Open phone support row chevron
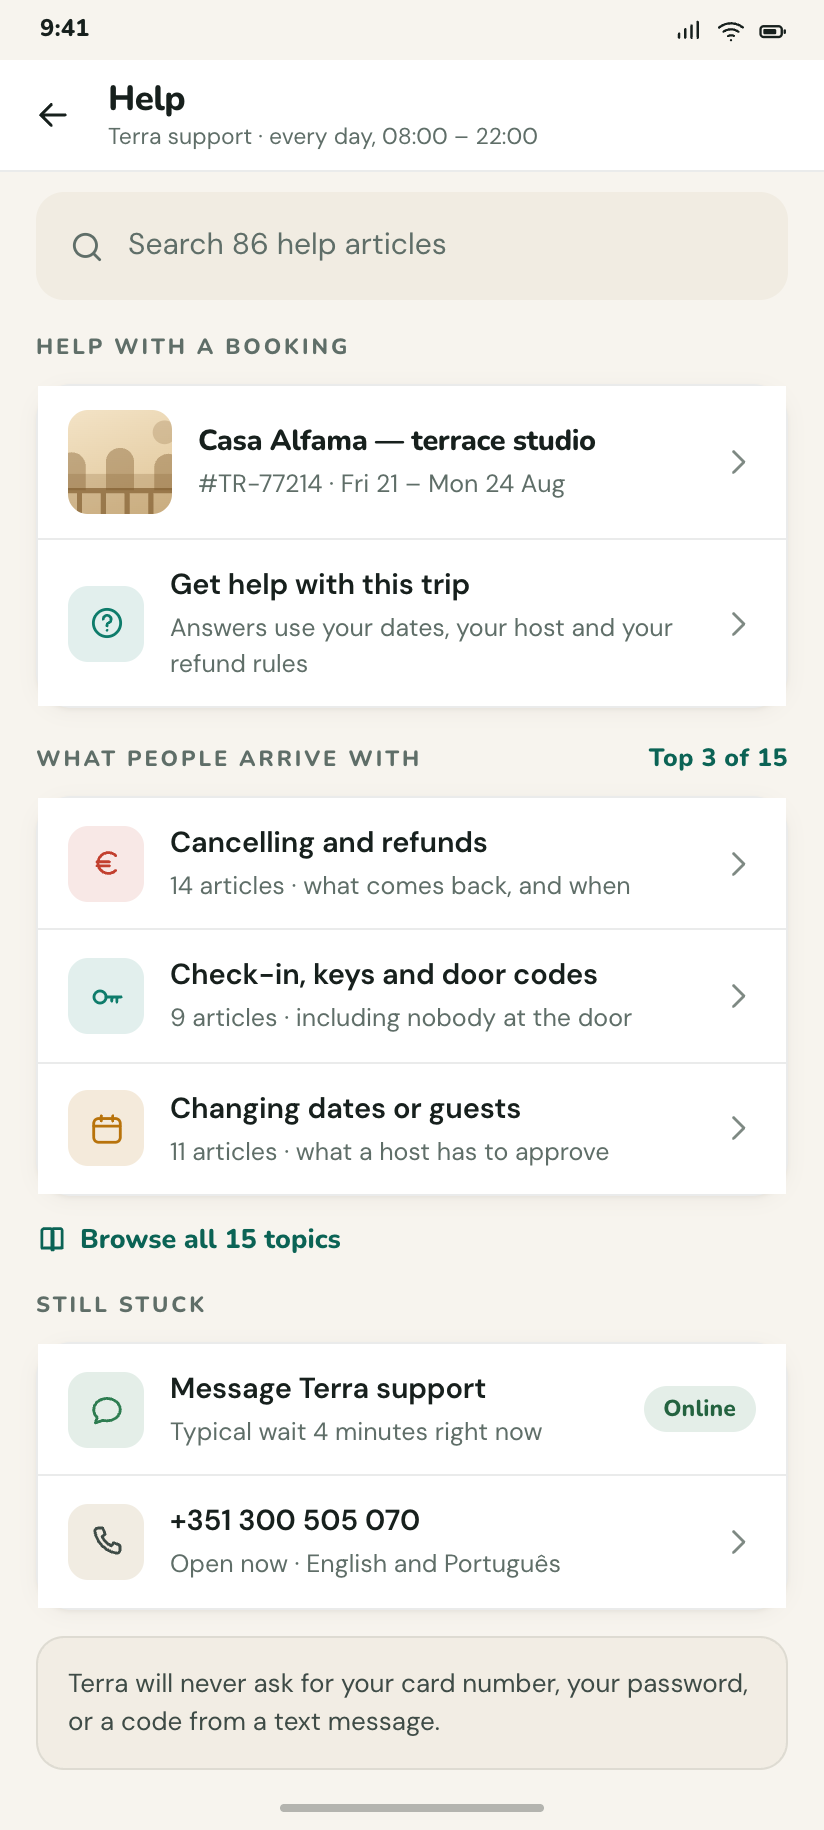Viewport: 824px width, 1830px height. click(738, 1542)
